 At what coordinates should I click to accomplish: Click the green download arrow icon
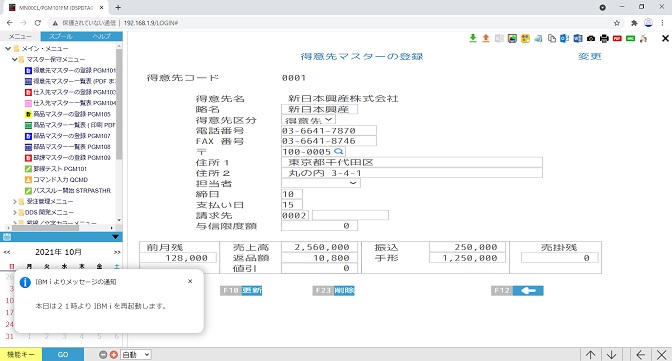click(x=473, y=38)
